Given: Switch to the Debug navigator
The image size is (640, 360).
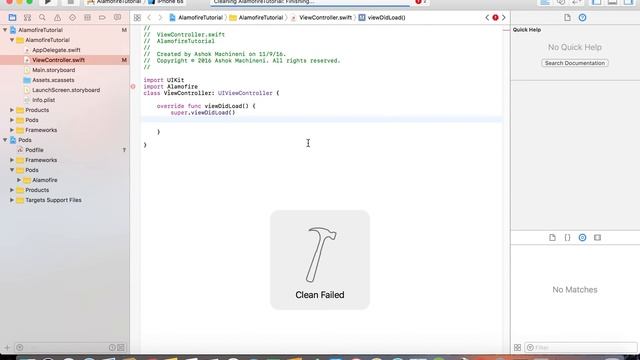Looking at the screenshot, I should (x=87, y=18).
